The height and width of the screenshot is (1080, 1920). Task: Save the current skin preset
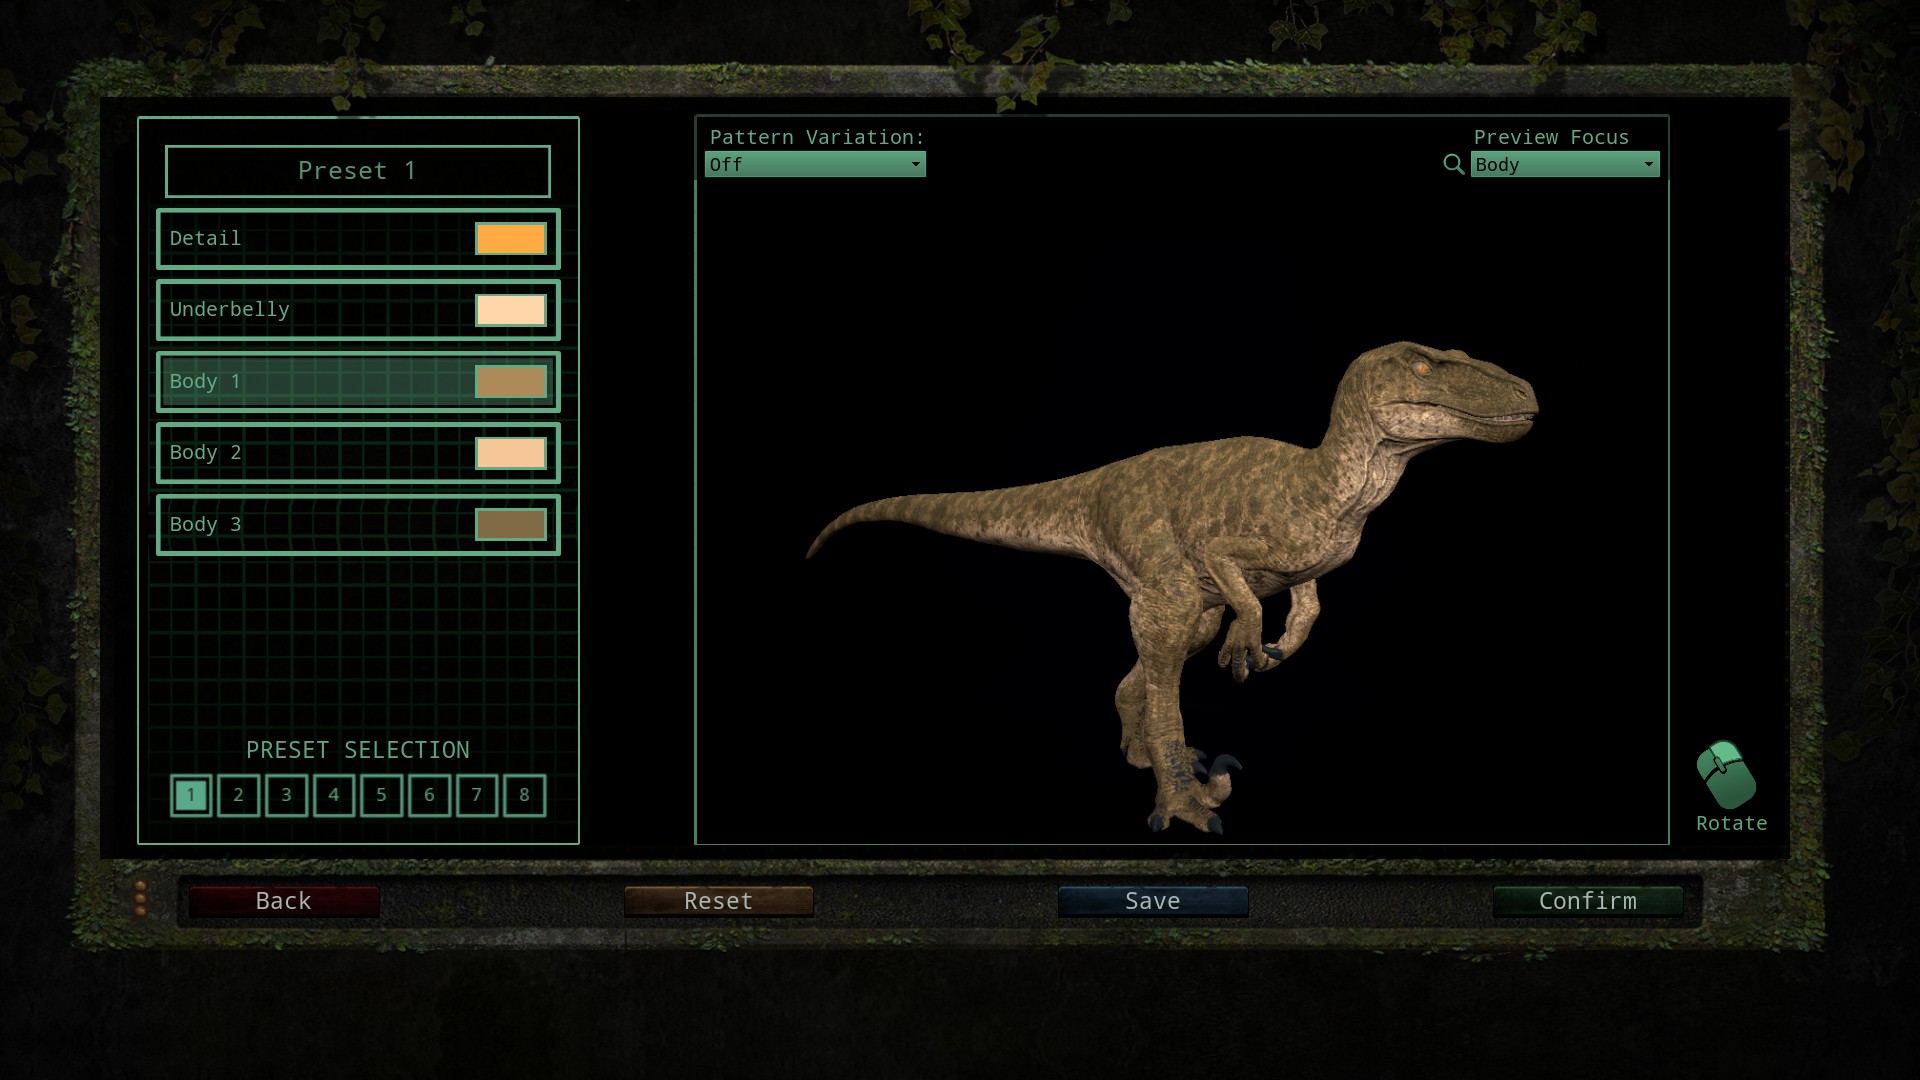point(1152,901)
